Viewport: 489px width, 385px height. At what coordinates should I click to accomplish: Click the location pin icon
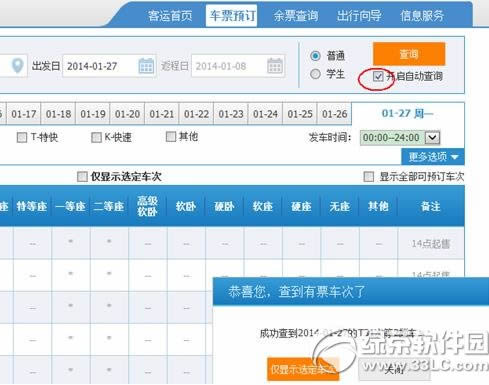17,65
